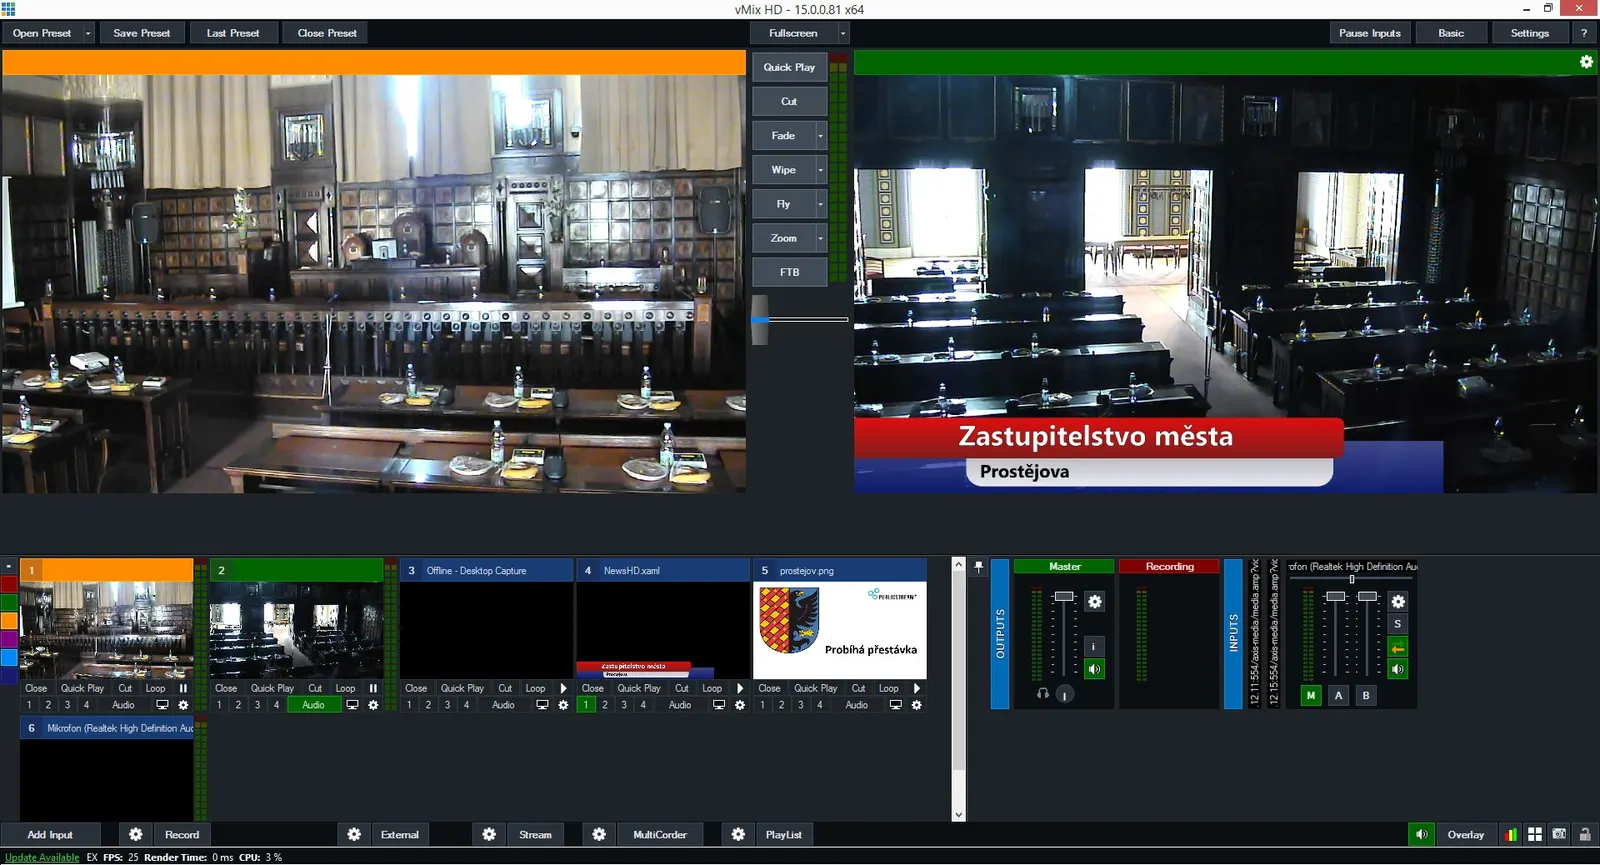1600x865 pixels.
Task: Pin the audio mixer panel
Action: pos(979,567)
